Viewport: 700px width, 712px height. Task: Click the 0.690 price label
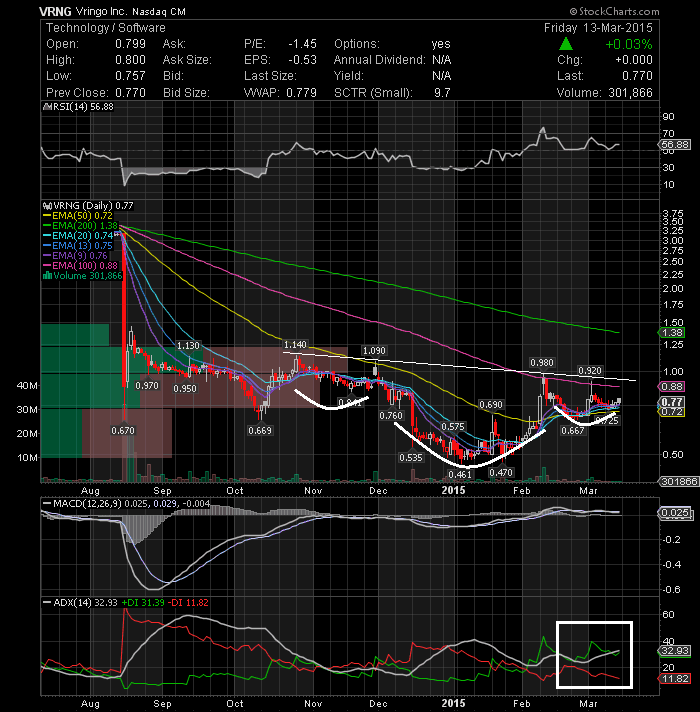coord(491,405)
